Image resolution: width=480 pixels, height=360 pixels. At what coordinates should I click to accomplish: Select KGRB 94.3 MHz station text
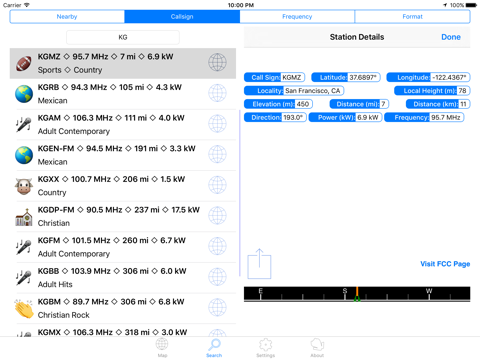click(x=110, y=87)
